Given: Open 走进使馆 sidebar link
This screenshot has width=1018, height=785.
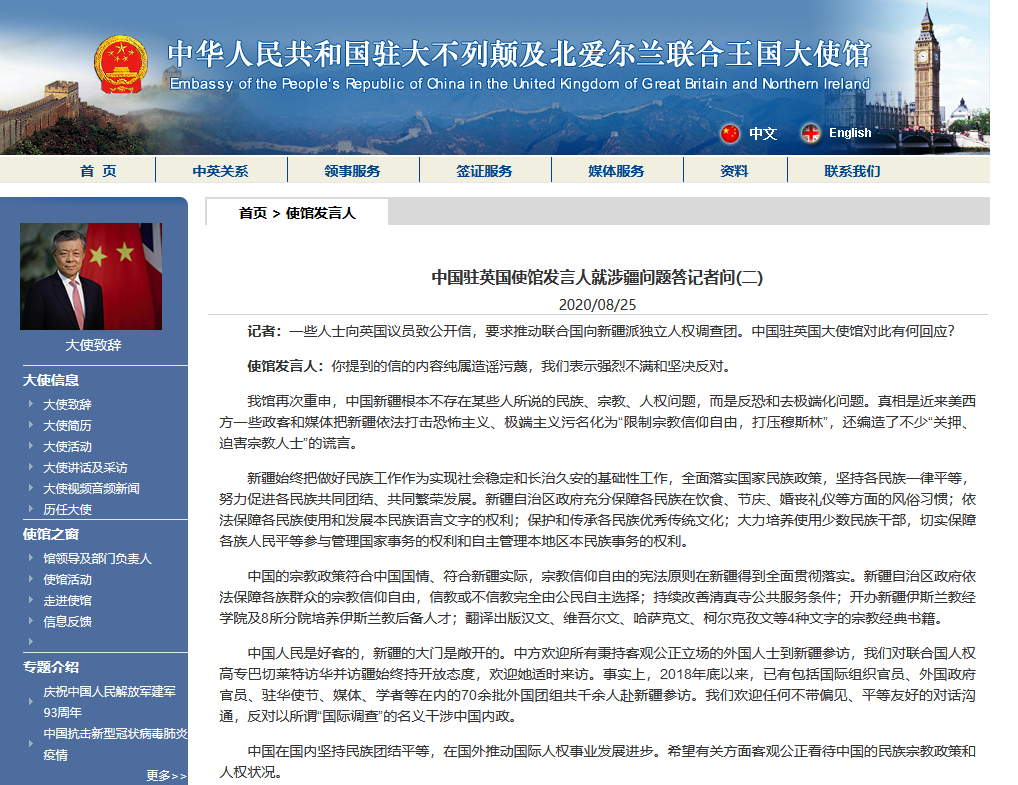Looking at the screenshot, I should (x=67, y=600).
